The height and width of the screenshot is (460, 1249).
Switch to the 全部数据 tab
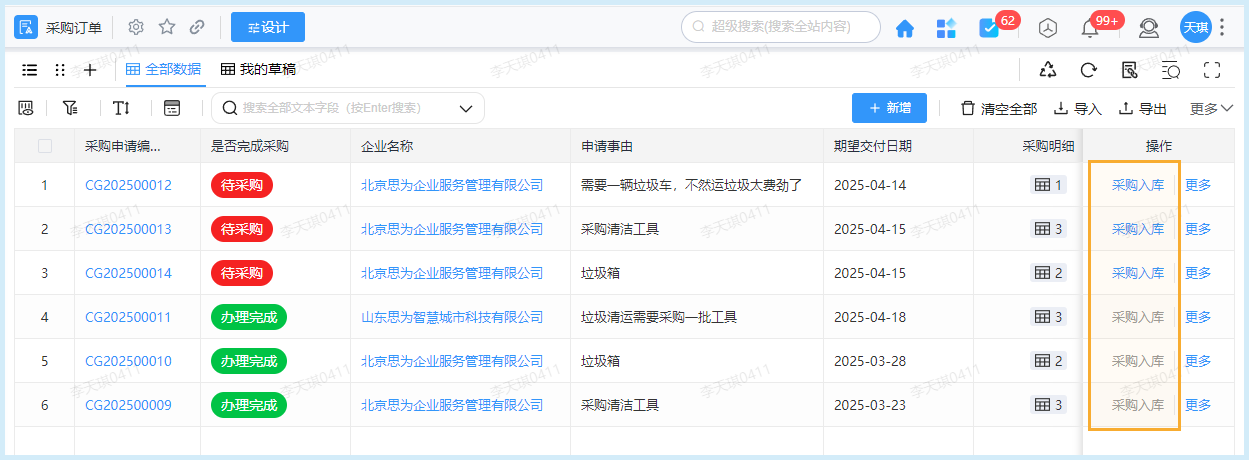[163, 69]
